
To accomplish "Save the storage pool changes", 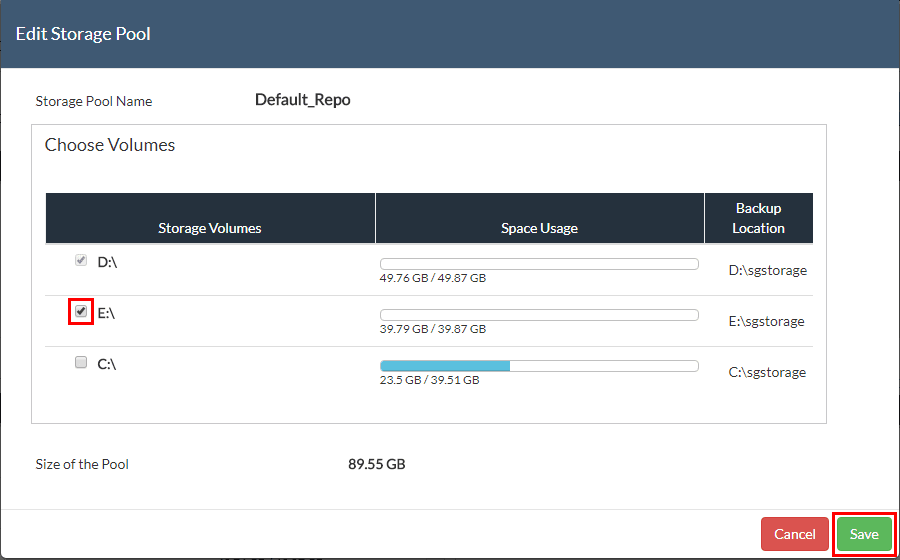I will tap(864, 534).
